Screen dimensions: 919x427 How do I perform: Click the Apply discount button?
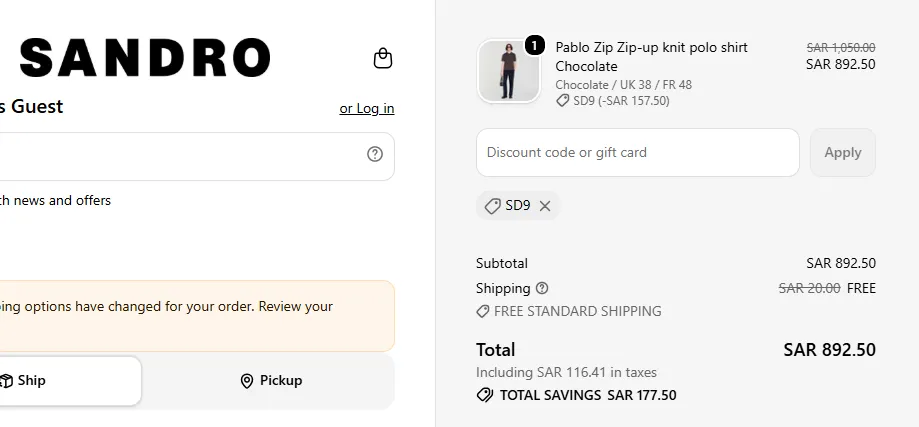(842, 152)
